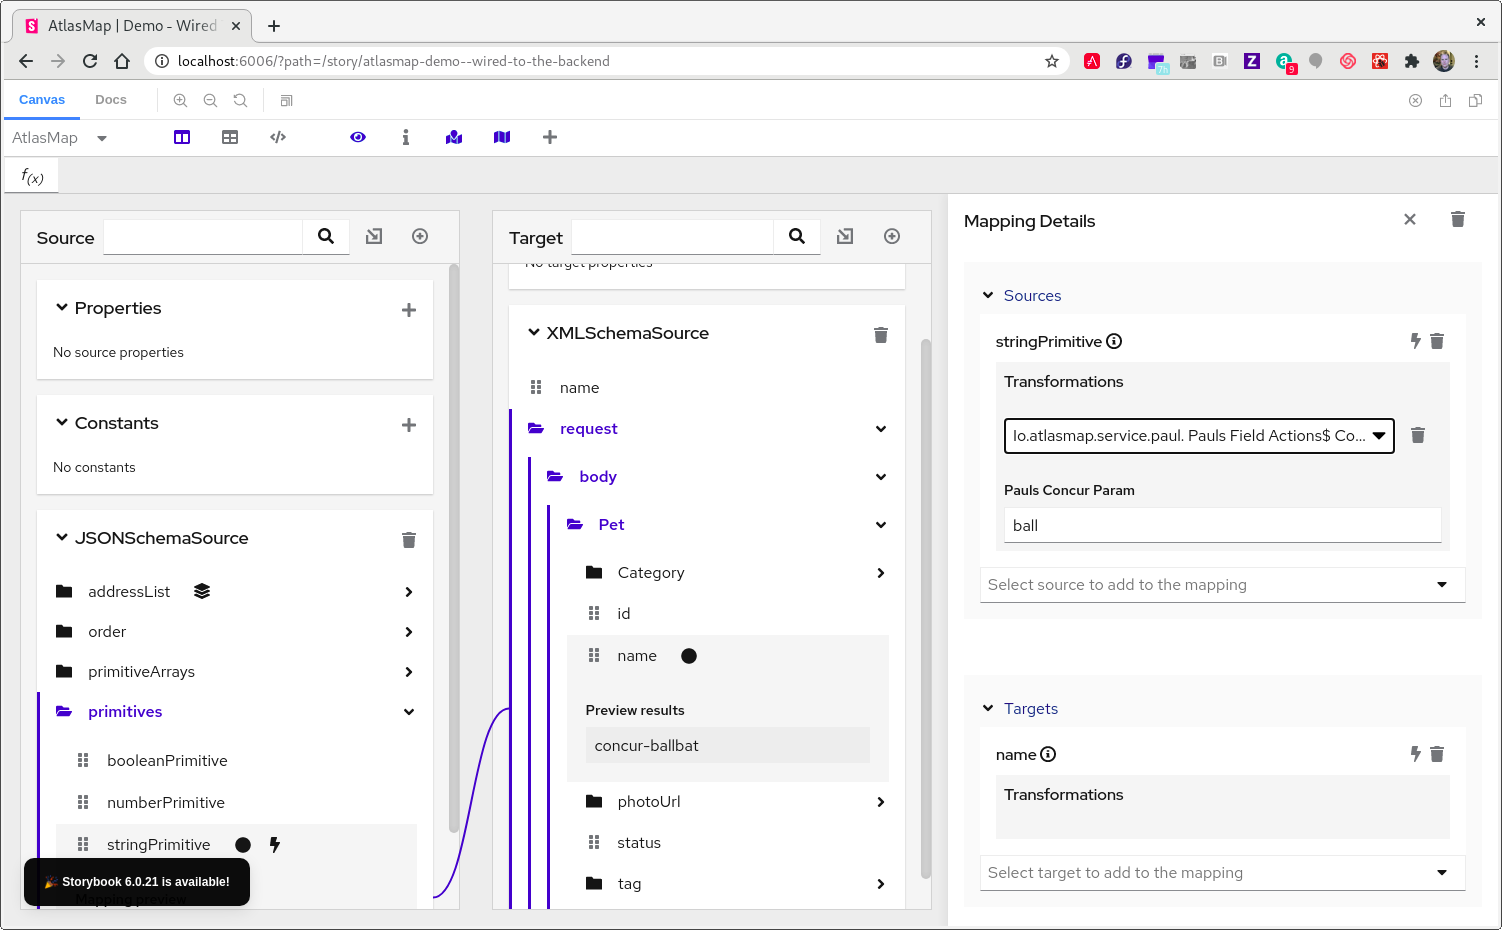Open the Canvas tab

[42, 100]
